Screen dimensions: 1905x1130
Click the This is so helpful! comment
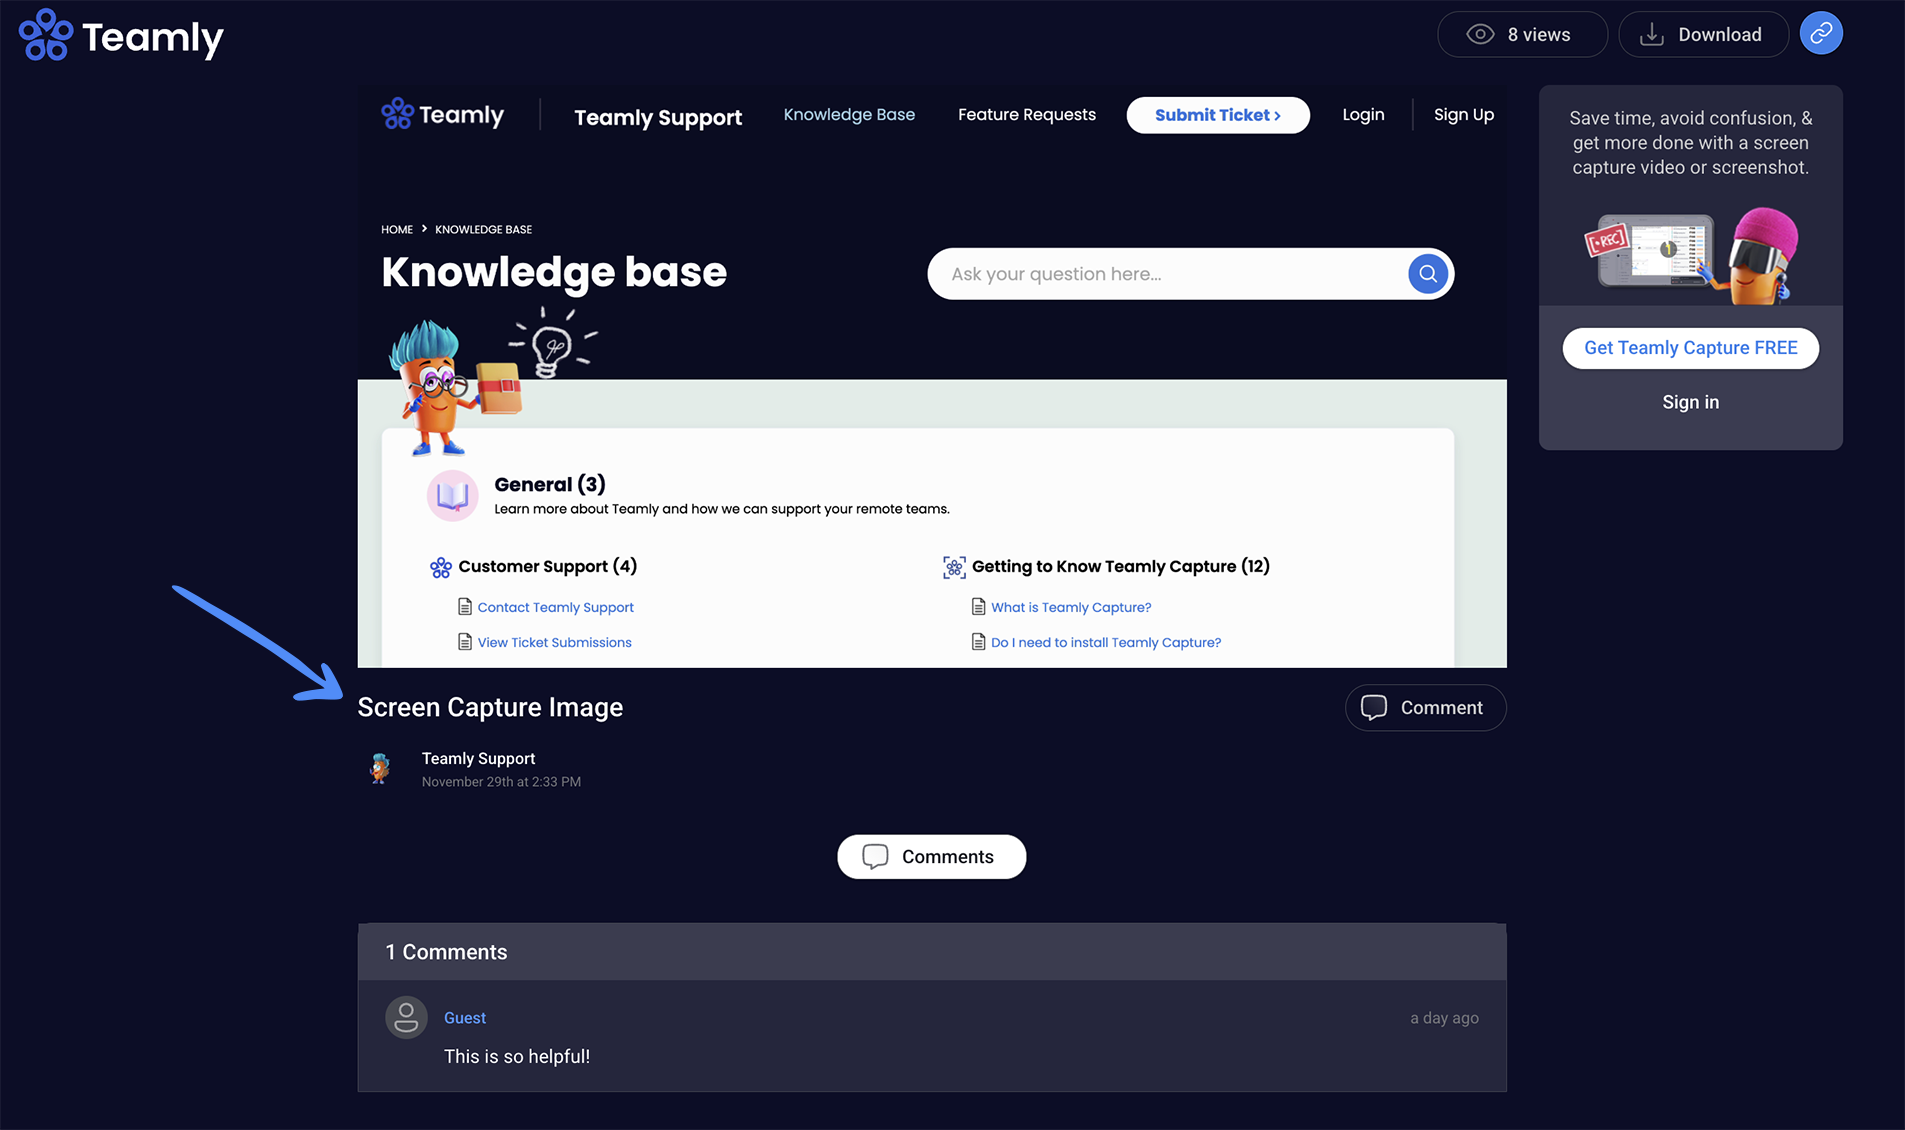[x=517, y=1056]
